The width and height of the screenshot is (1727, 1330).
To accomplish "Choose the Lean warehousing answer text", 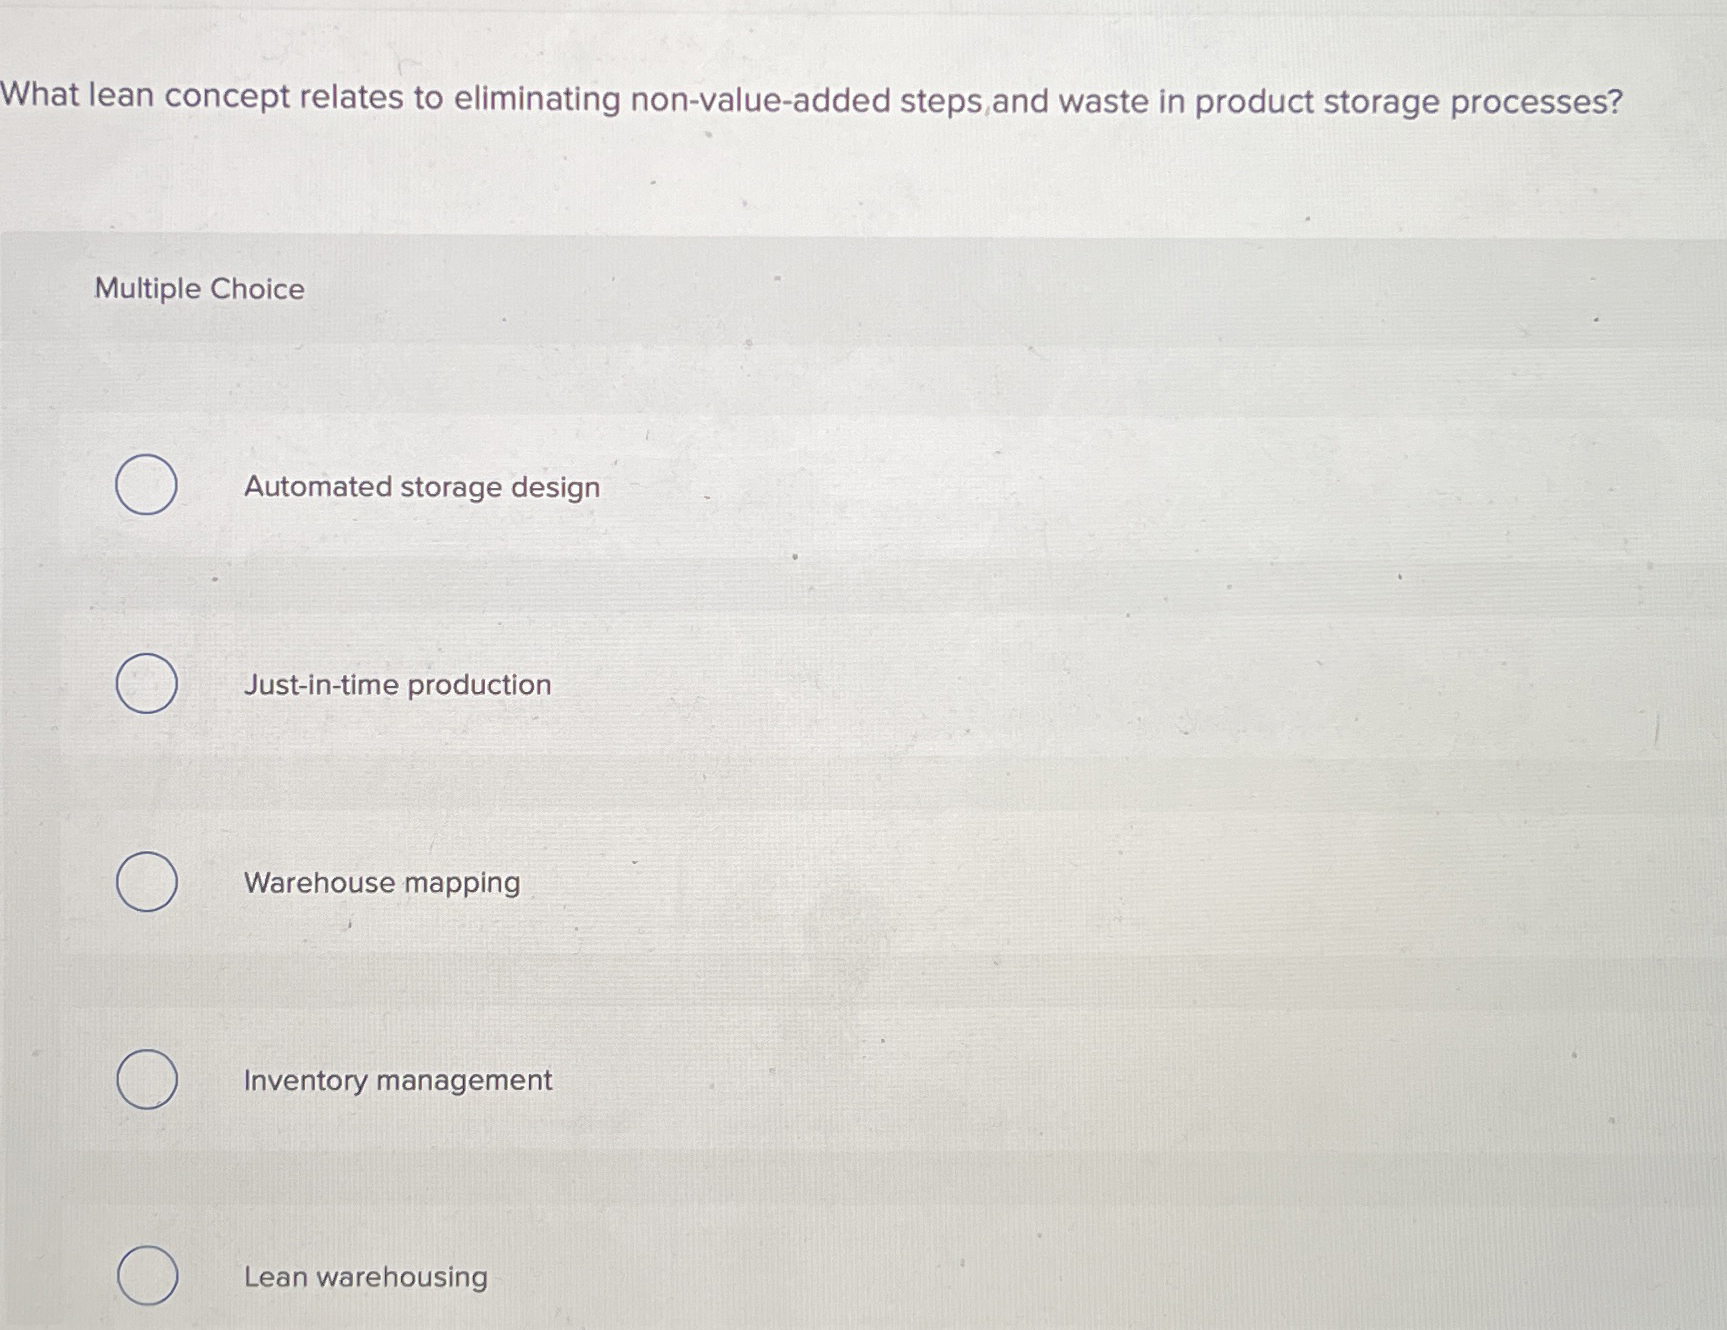I will (365, 1278).
